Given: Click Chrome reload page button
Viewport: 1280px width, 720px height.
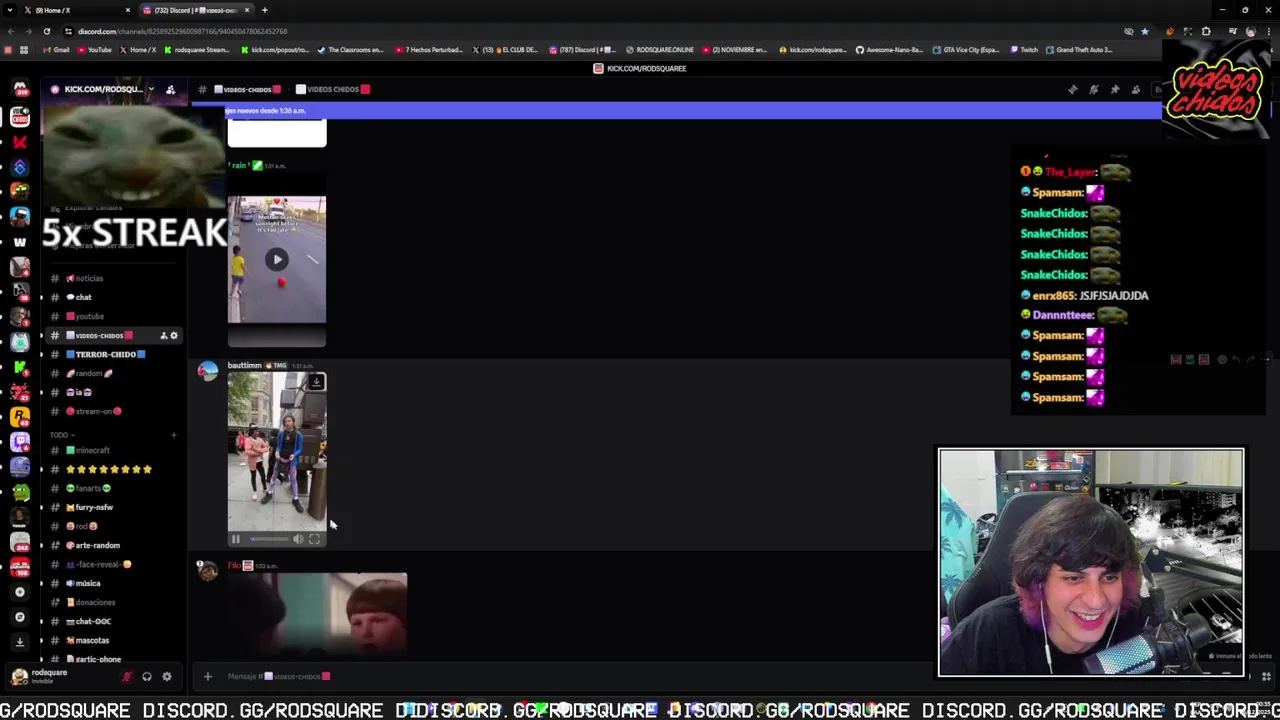Looking at the screenshot, I should click(x=46, y=31).
